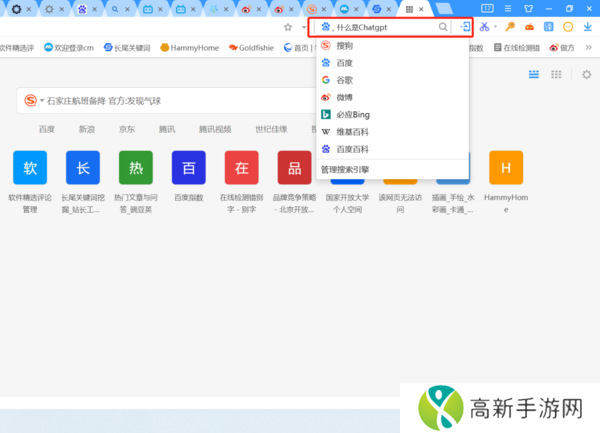The width and height of the screenshot is (600, 433).
Task: Select 谷歌 from the search engine list
Action: click(x=345, y=79)
